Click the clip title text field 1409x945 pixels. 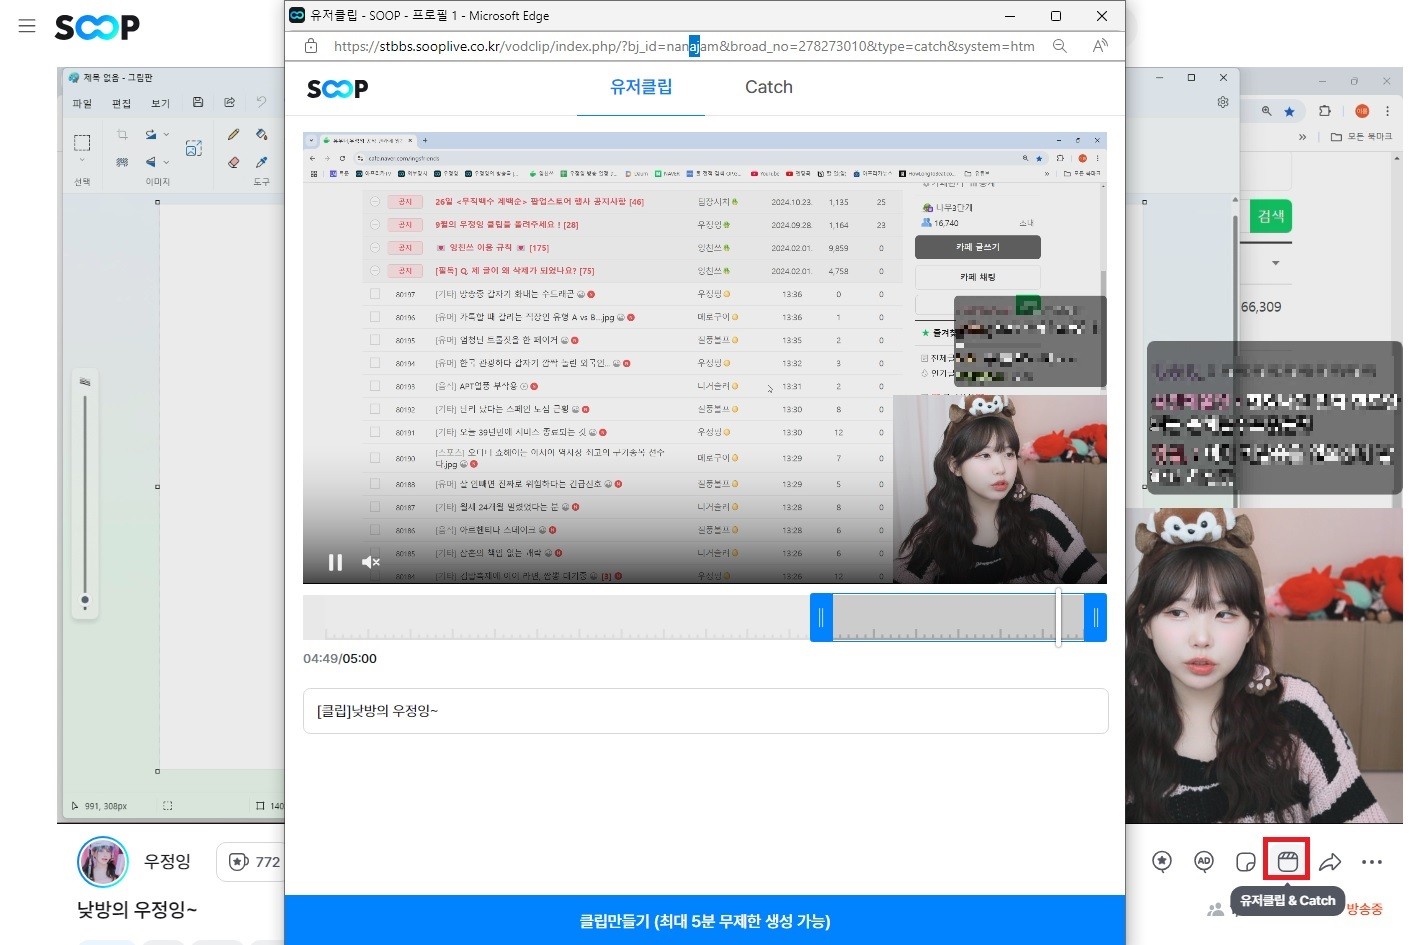pos(705,711)
